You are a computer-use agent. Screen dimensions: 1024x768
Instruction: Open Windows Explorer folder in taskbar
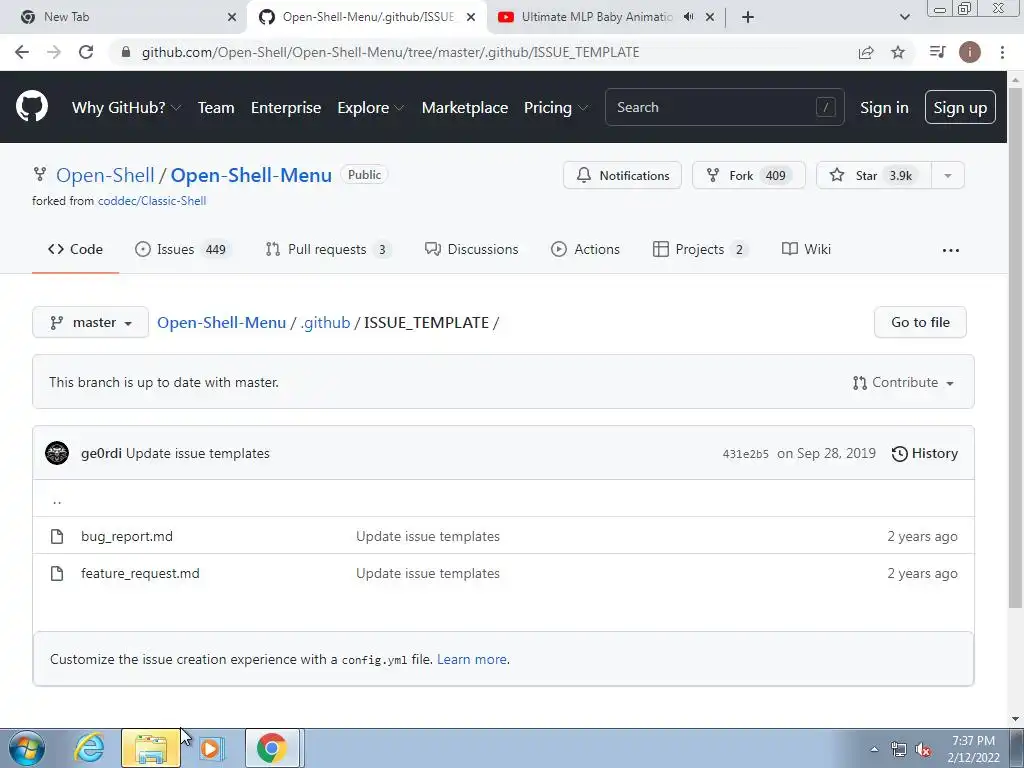tap(151, 748)
